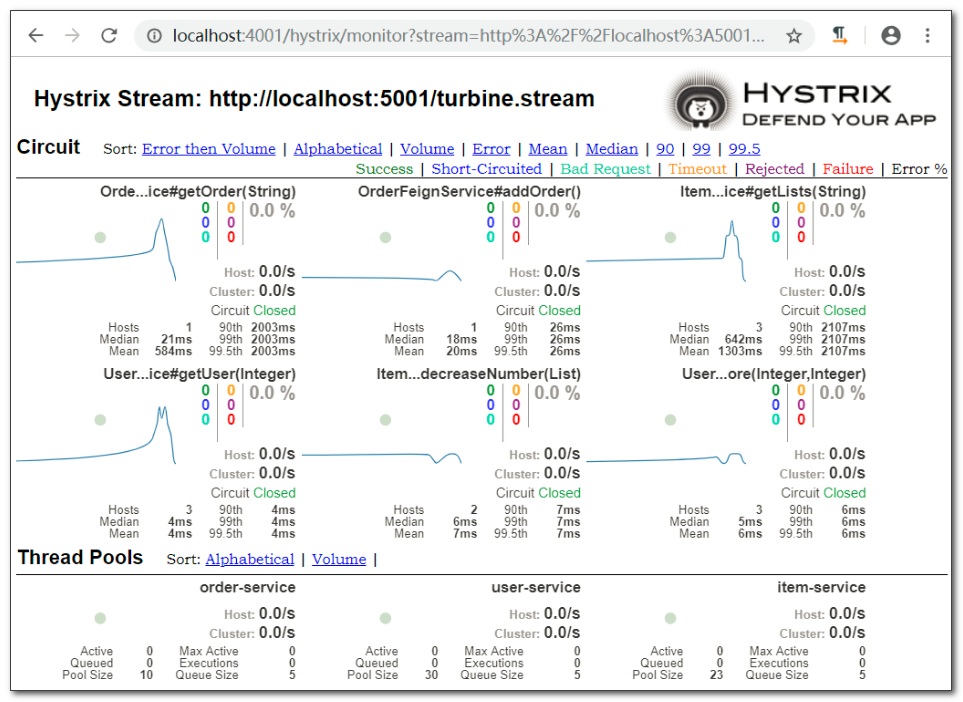Click the Thread Pools section heading
This screenshot has width=963, height=702.
tap(80, 557)
